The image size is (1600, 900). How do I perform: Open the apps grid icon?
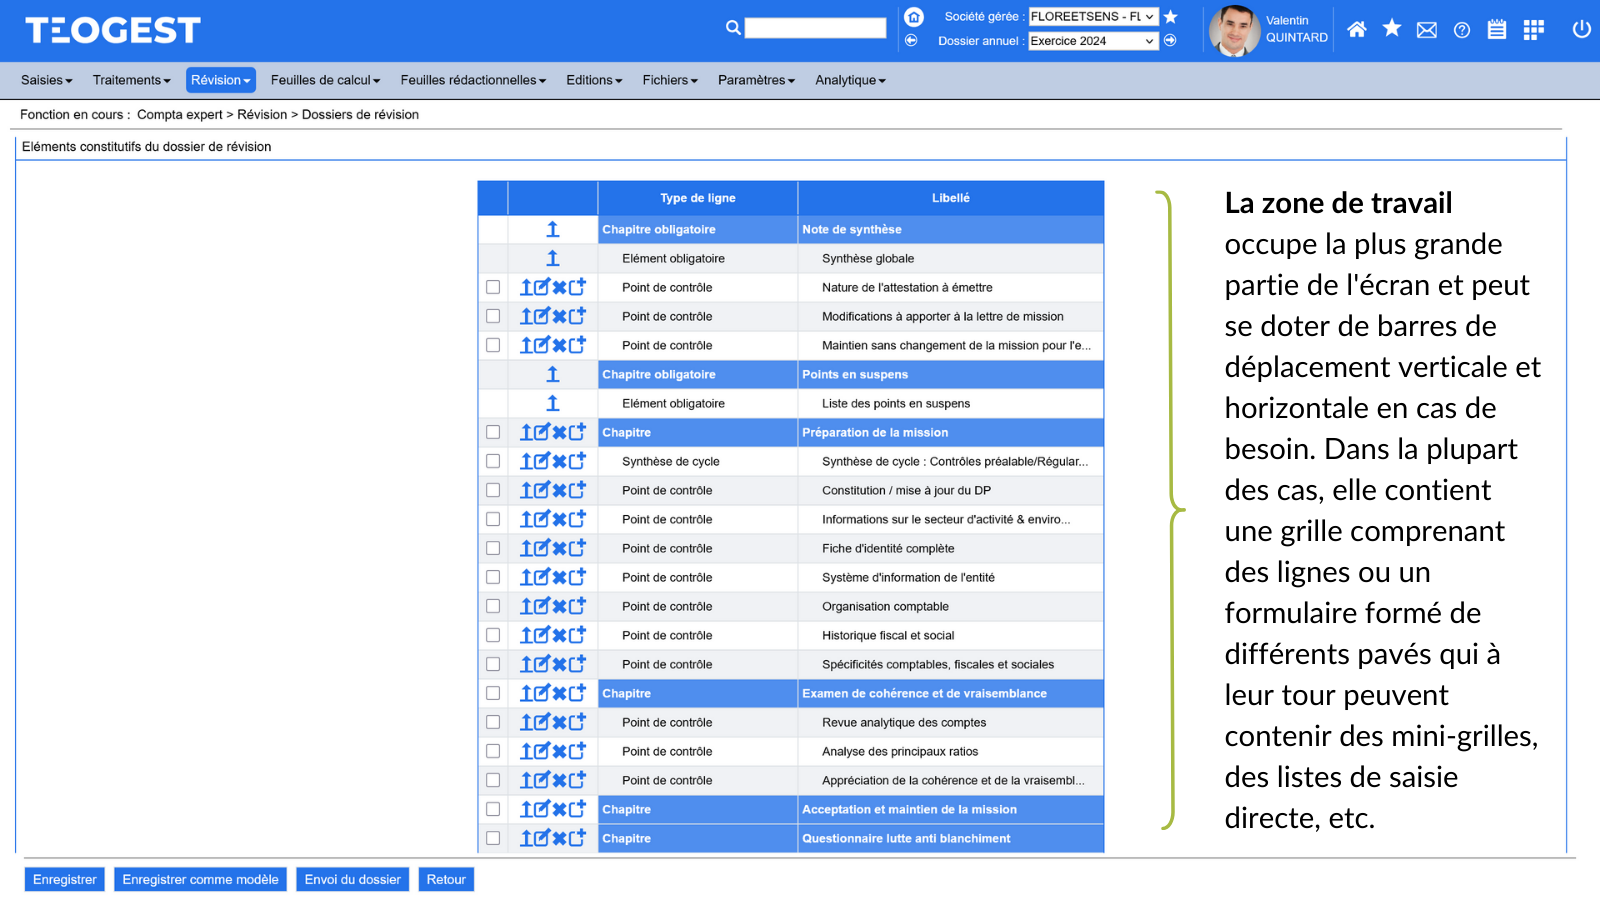click(1533, 30)
